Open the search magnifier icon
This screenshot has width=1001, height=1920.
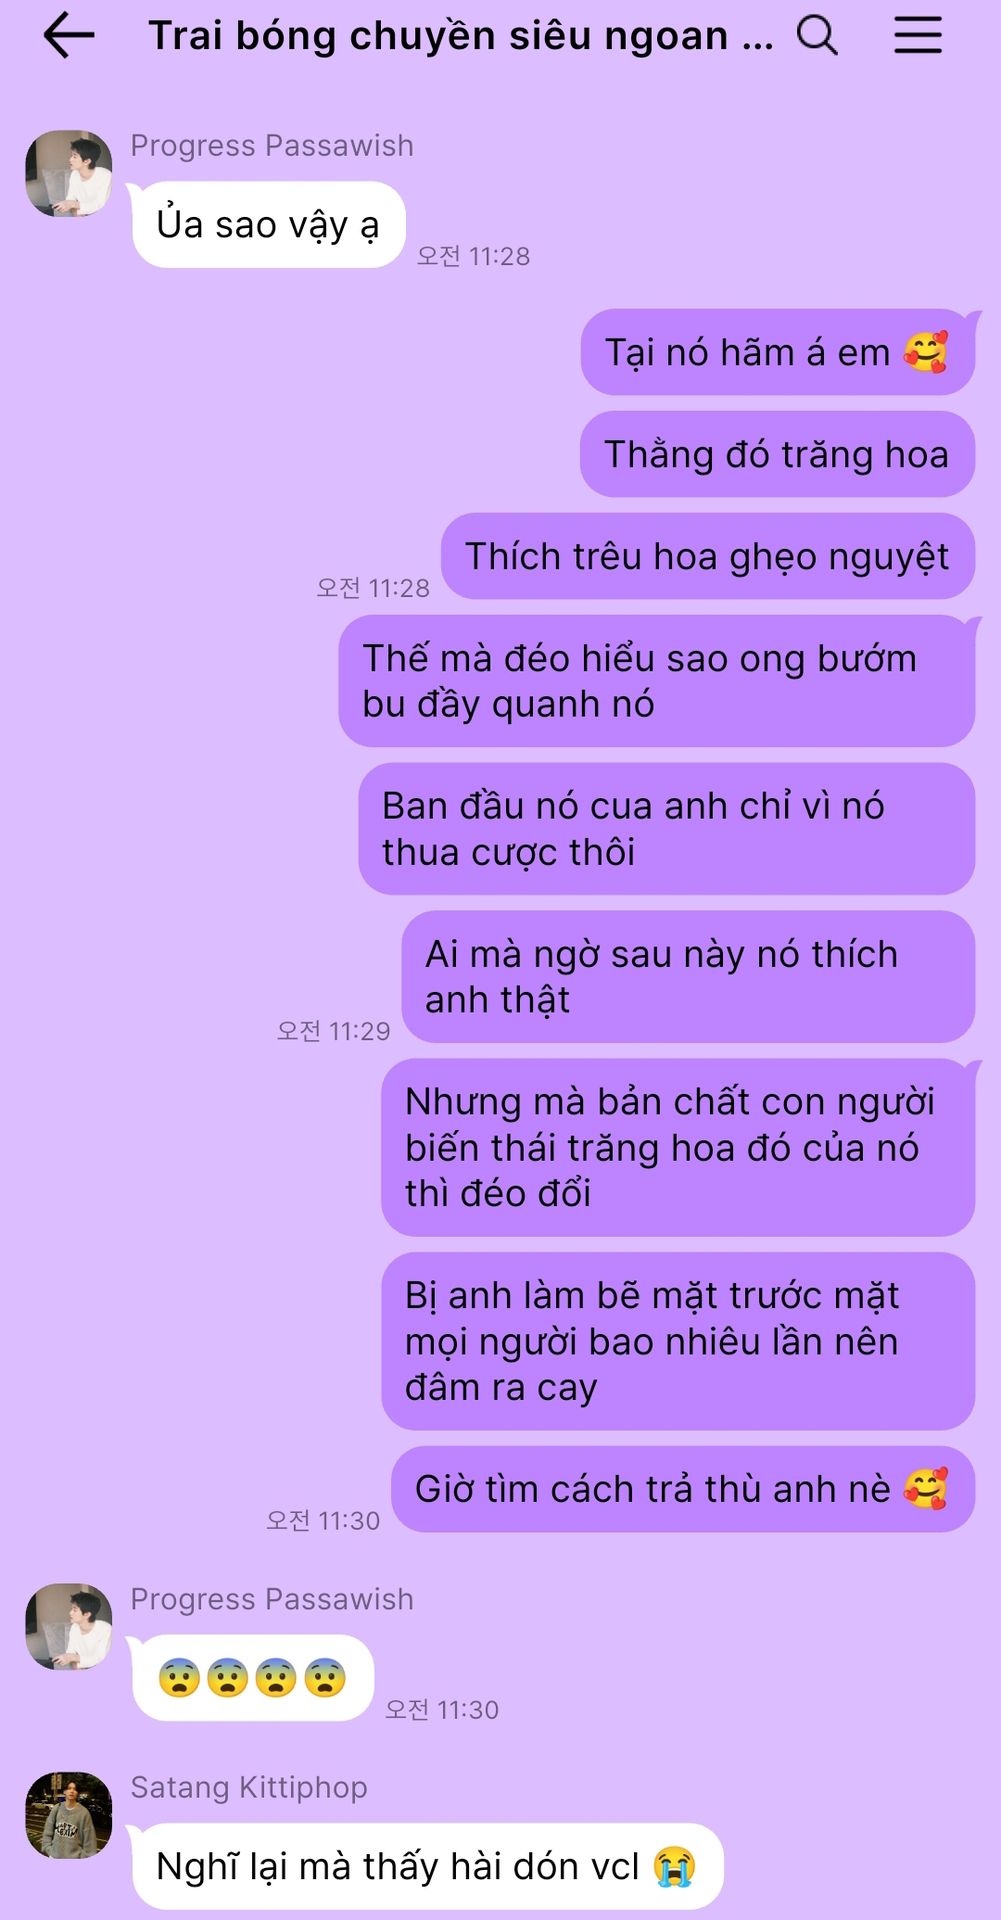(x=817, y=35)
